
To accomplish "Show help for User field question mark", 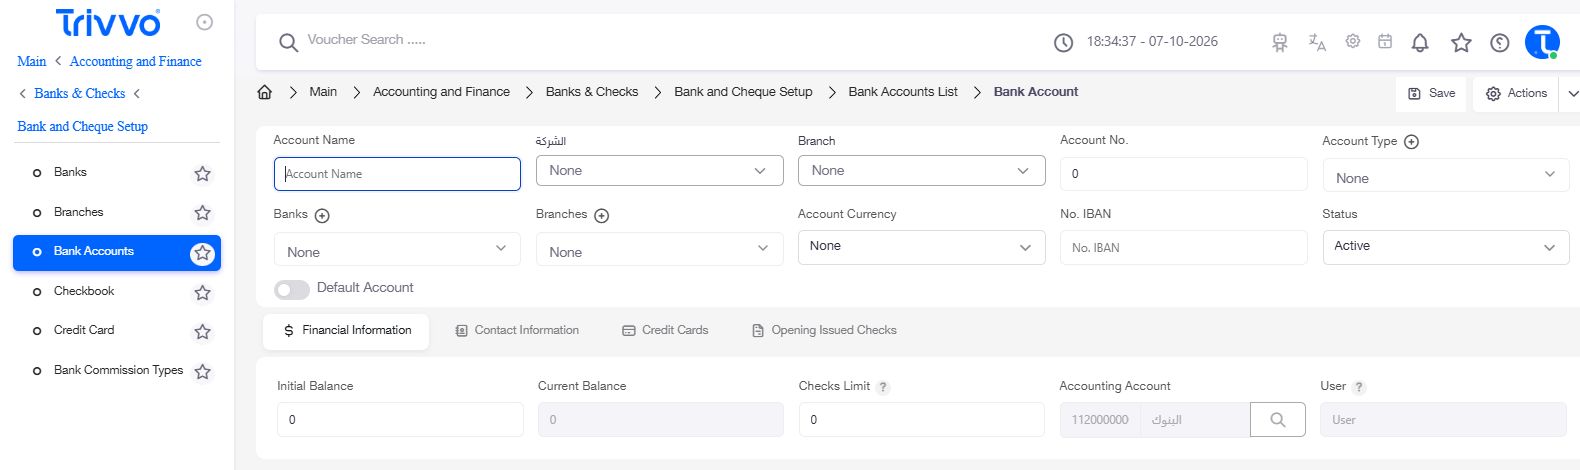I will tap(1359, 387).
